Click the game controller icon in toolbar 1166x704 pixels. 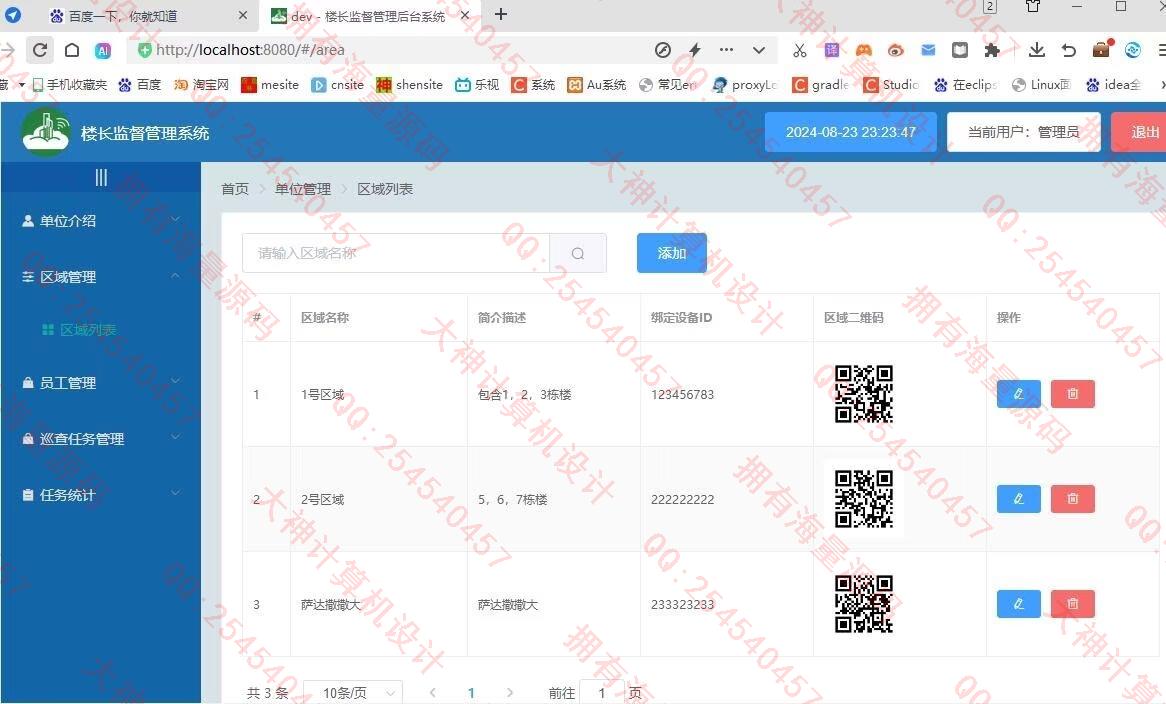click(x=863, y=50)
